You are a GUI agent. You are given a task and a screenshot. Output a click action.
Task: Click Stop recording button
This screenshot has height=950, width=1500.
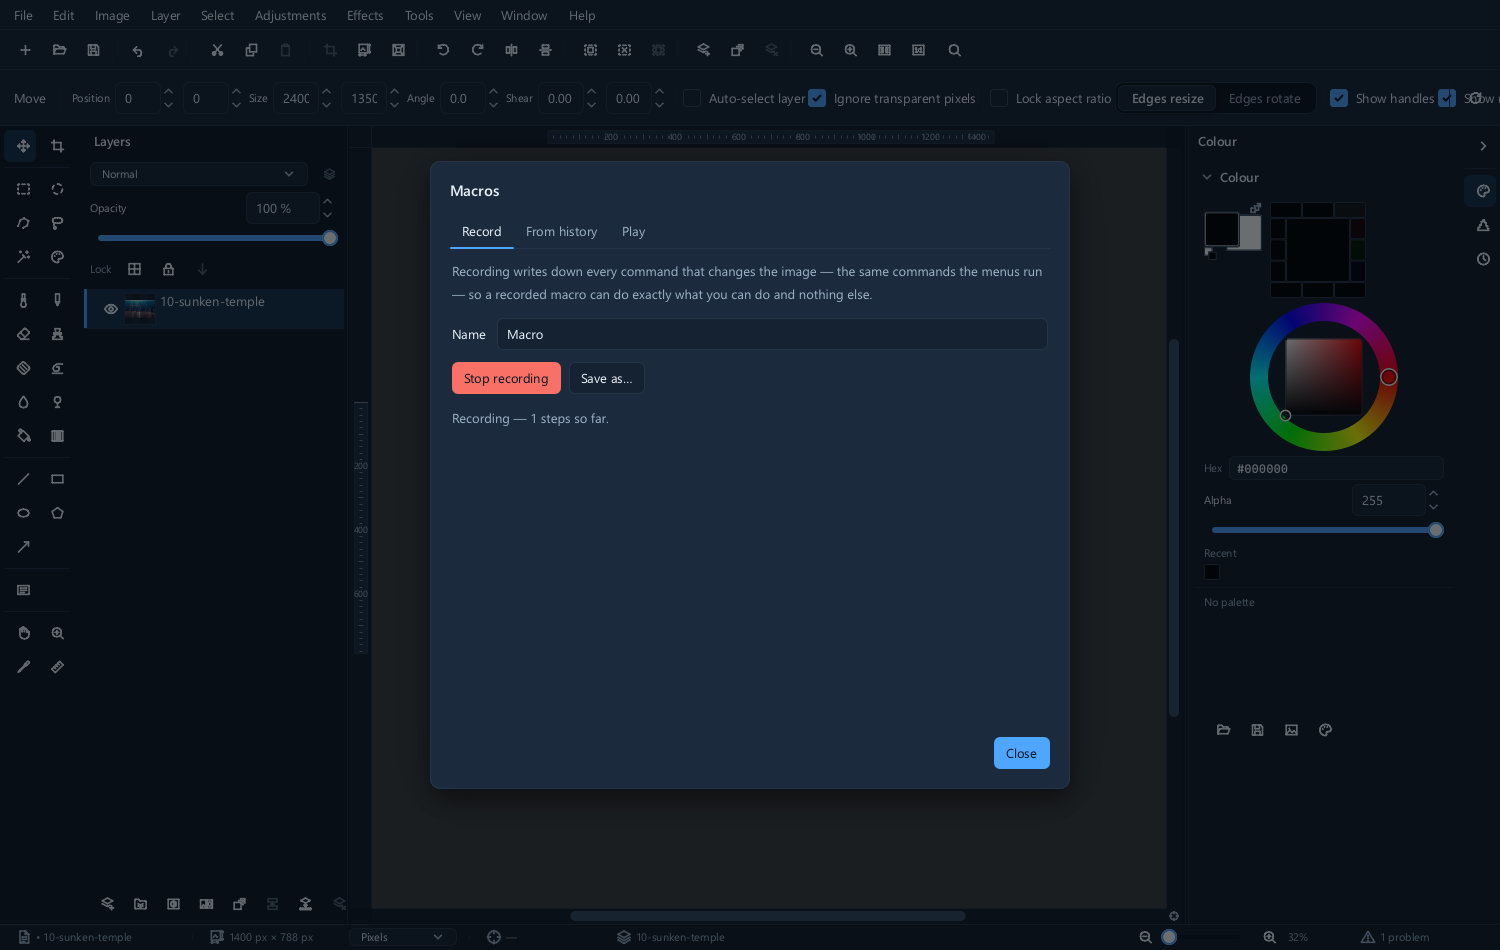pyautogui.click(x=506, y=378)
